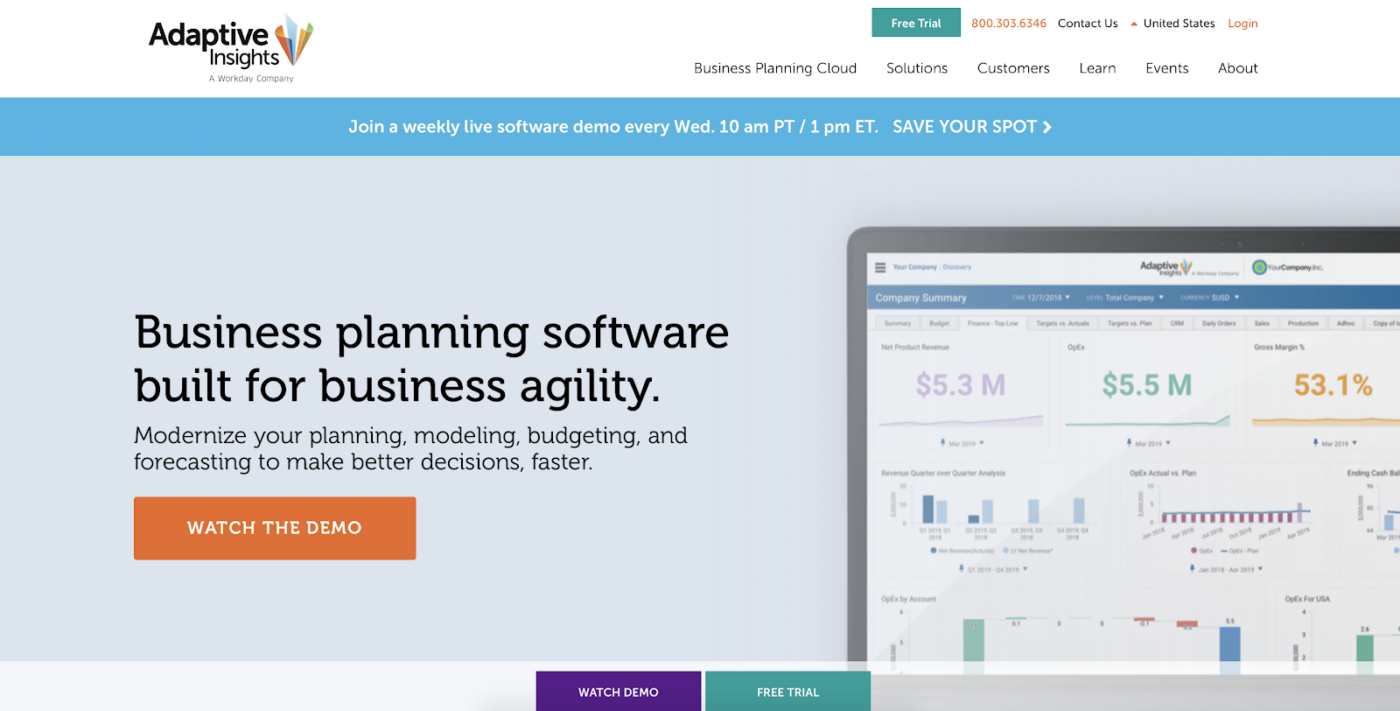This screenshot has width=1400, height=711.
Task: Expand the United States region selector
Action: pyautogui.click(x=1172, y=23)
